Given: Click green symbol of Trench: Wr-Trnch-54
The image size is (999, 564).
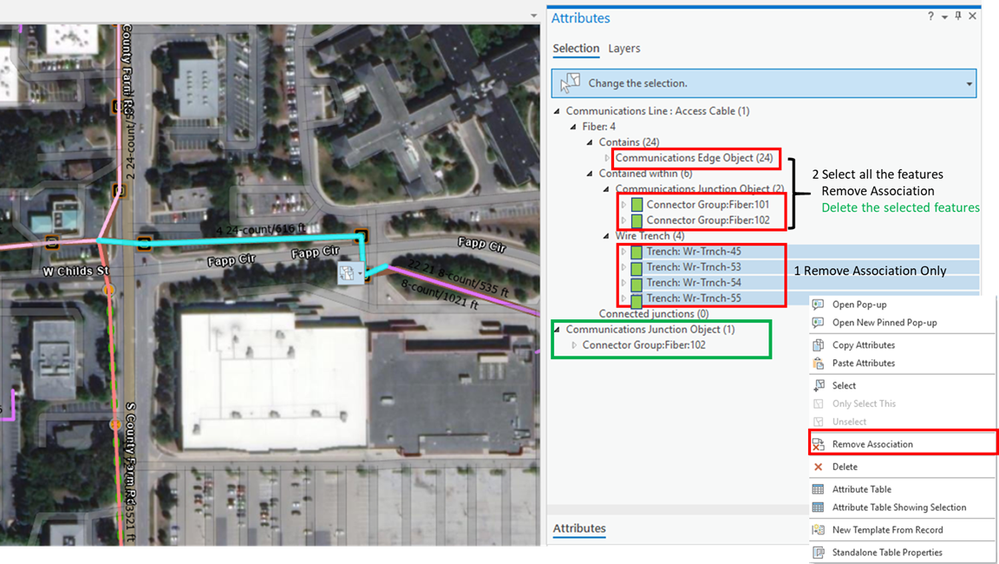Looking at the screenshot, I should (636, 284).
